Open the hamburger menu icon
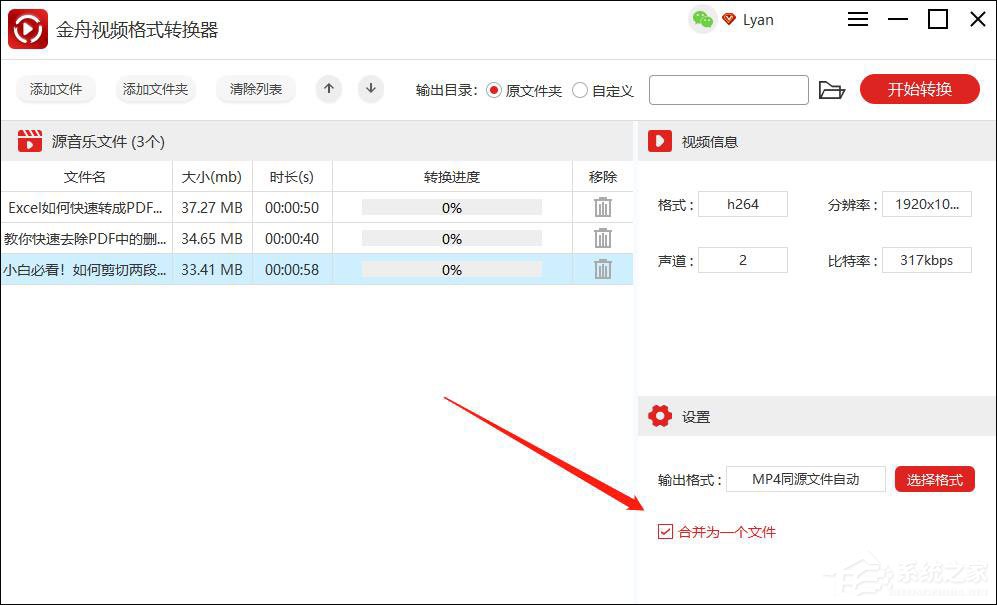 [x=857, y=19]
